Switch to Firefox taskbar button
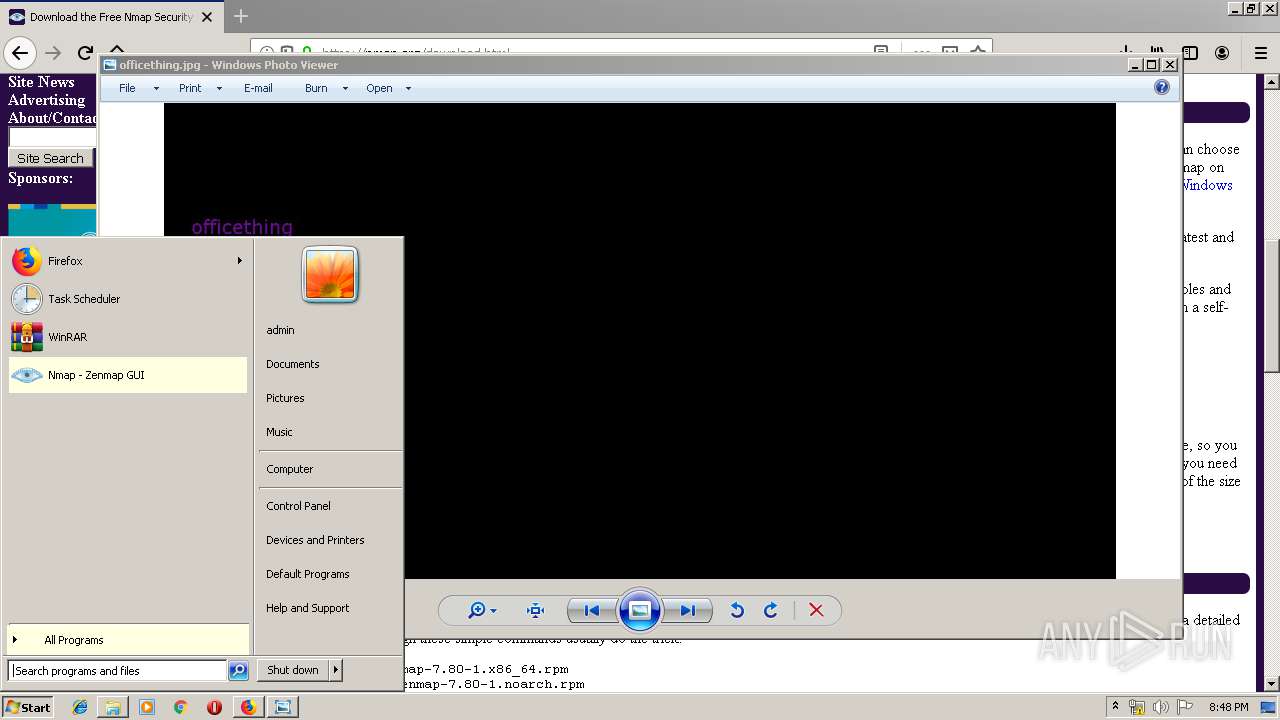 tap(248, 707)
